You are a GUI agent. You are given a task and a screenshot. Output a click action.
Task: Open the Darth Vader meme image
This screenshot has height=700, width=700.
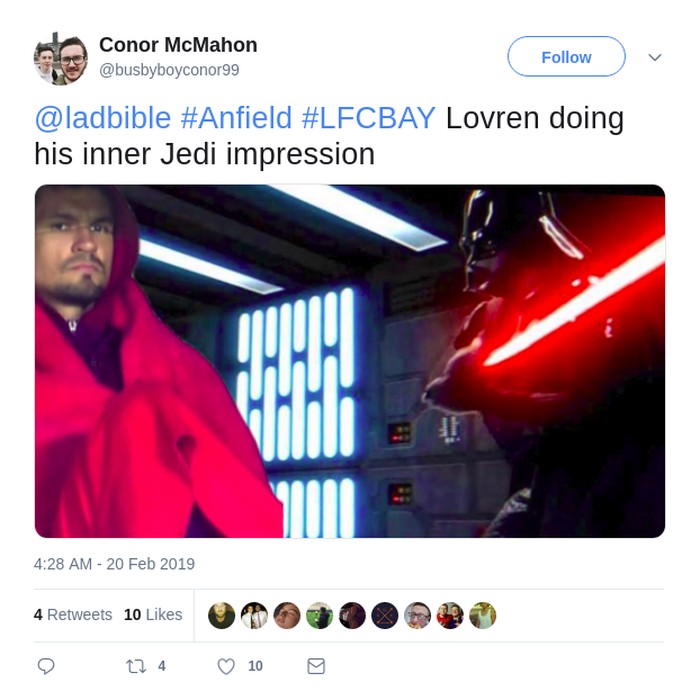(x=350, y=361)
